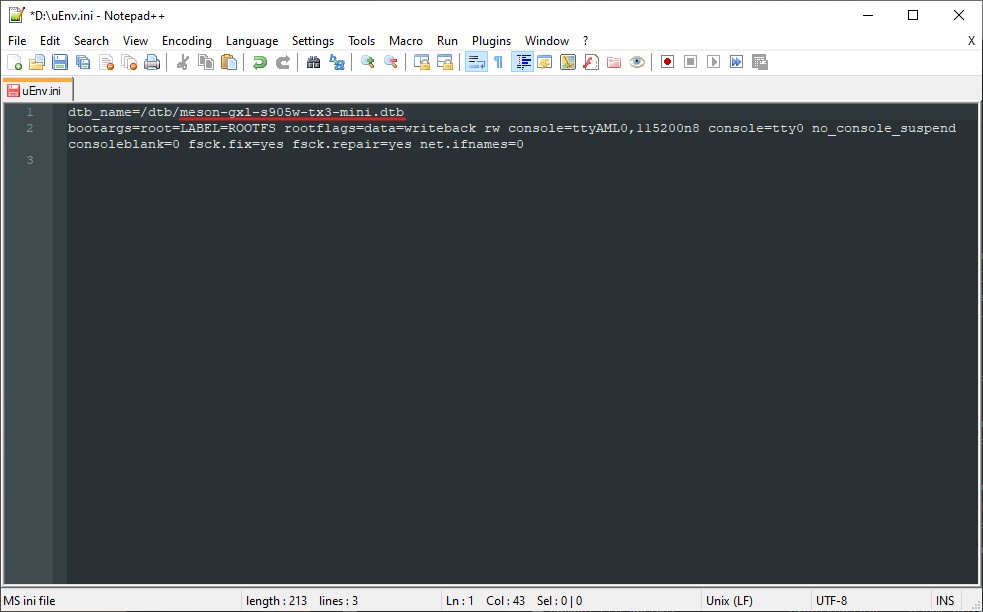Screen dimensions: 983x612
Task: Close the current document via toolbar icon
Action: click(106, 62)
